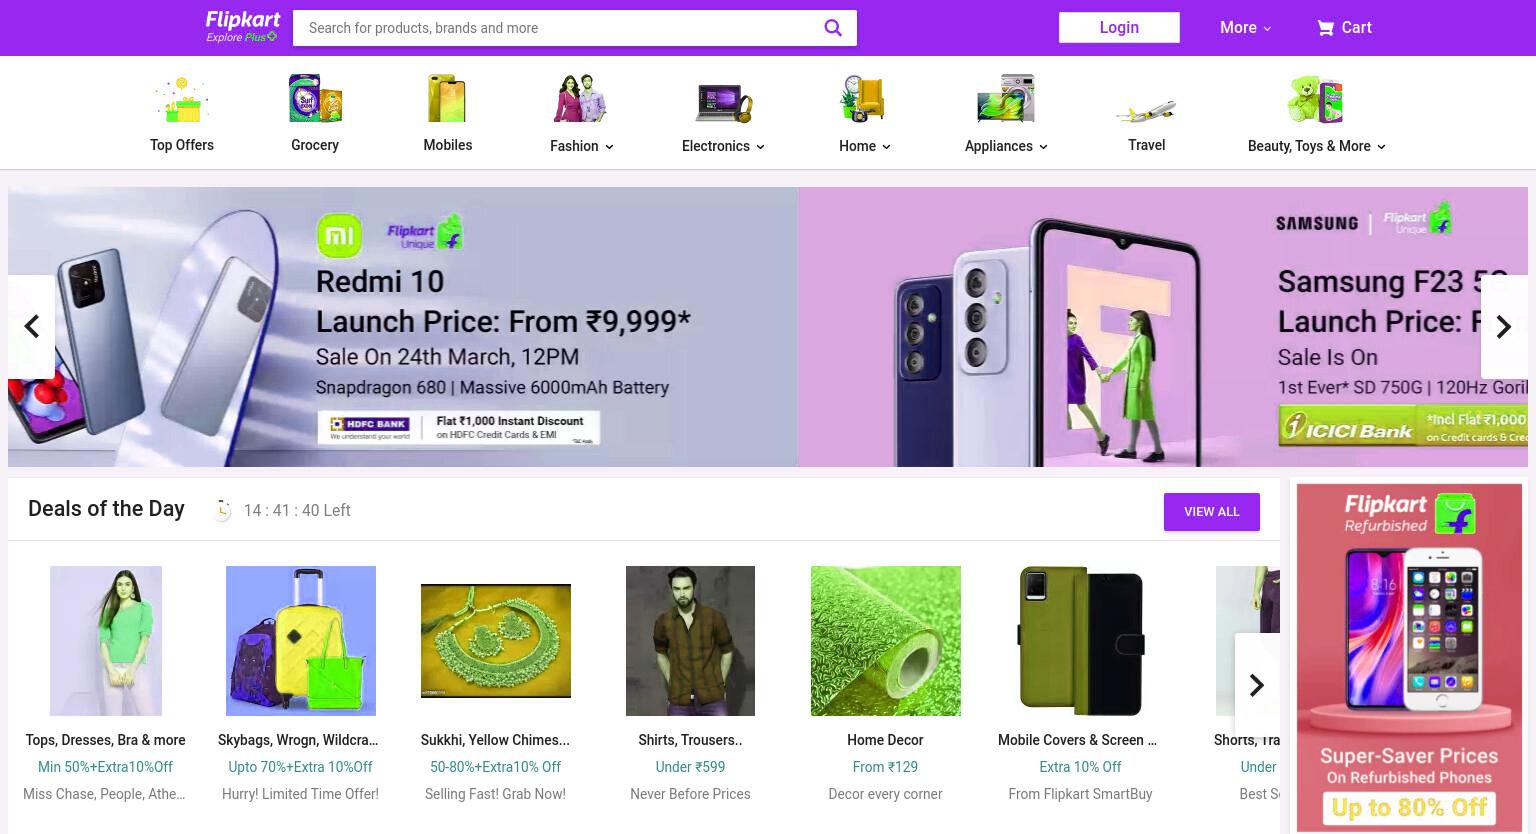The height and width of the screenshot is (834, 1536).
Task: Expand Beauty, Toys & More menu
Action: pyautogui.click(x=1316, y=146)
